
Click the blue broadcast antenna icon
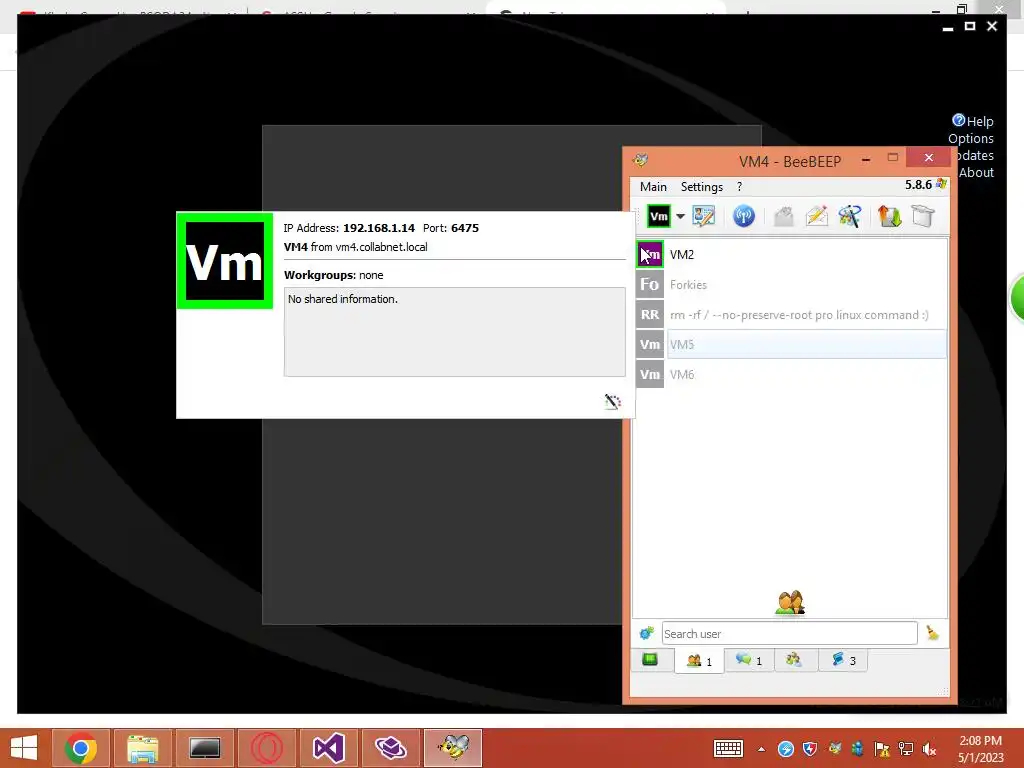click(743, 216)
